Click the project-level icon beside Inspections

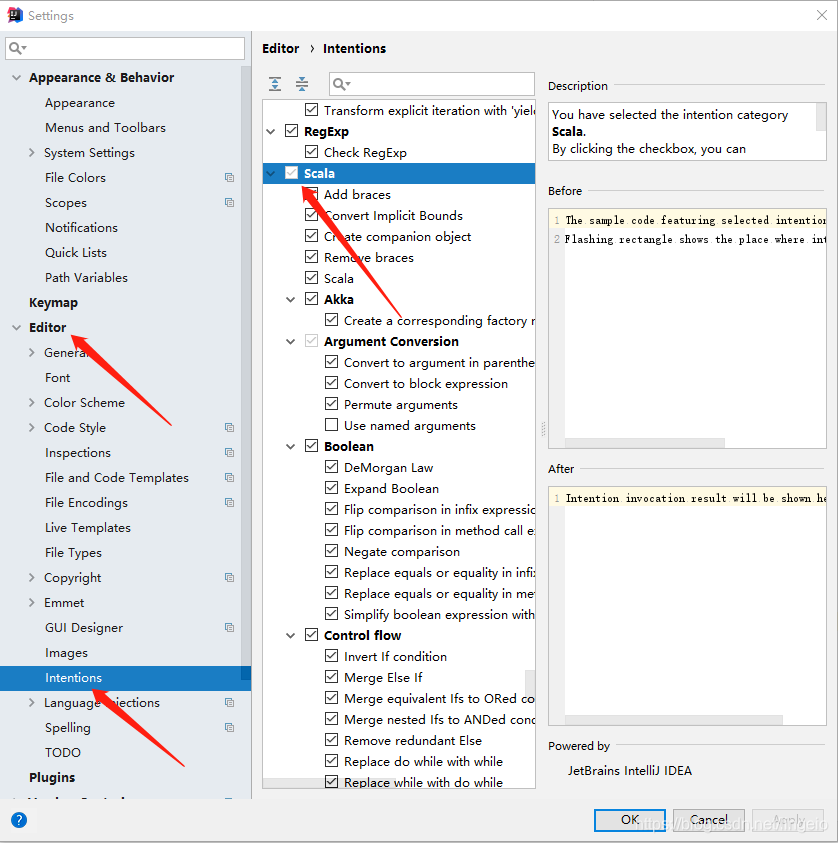coord(230,453)
